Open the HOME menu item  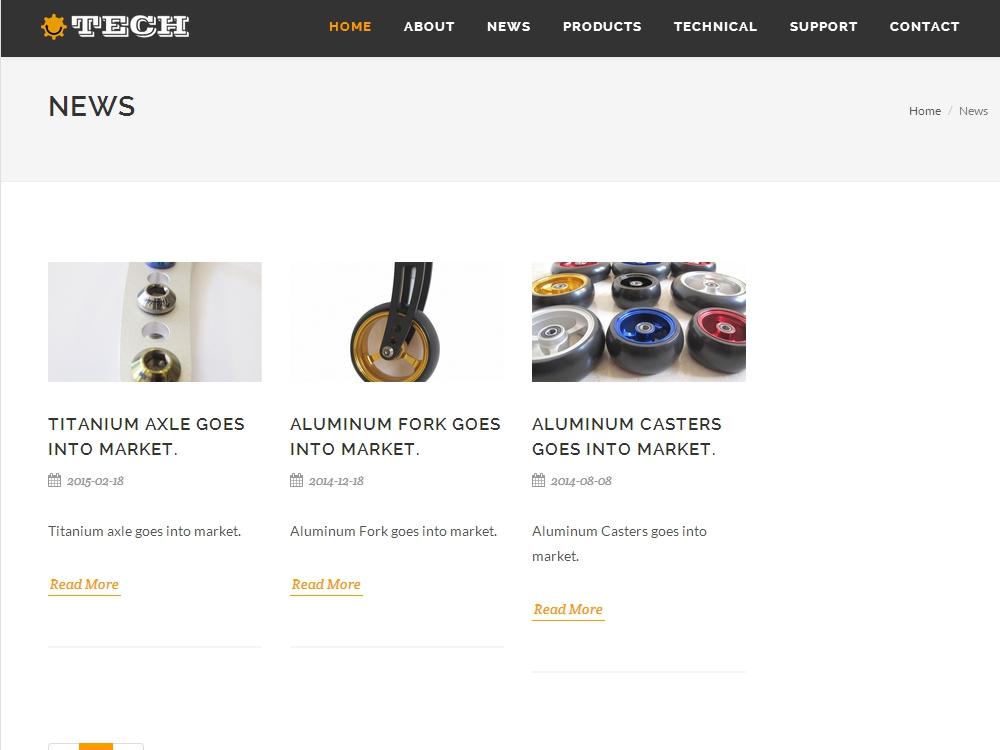point(350,27)
